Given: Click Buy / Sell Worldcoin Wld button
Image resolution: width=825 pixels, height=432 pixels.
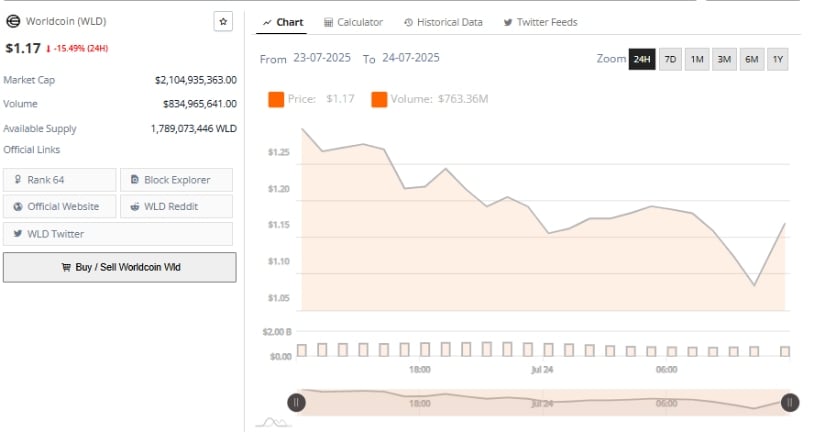Looking at the screenshot, I should pos(120,267).
